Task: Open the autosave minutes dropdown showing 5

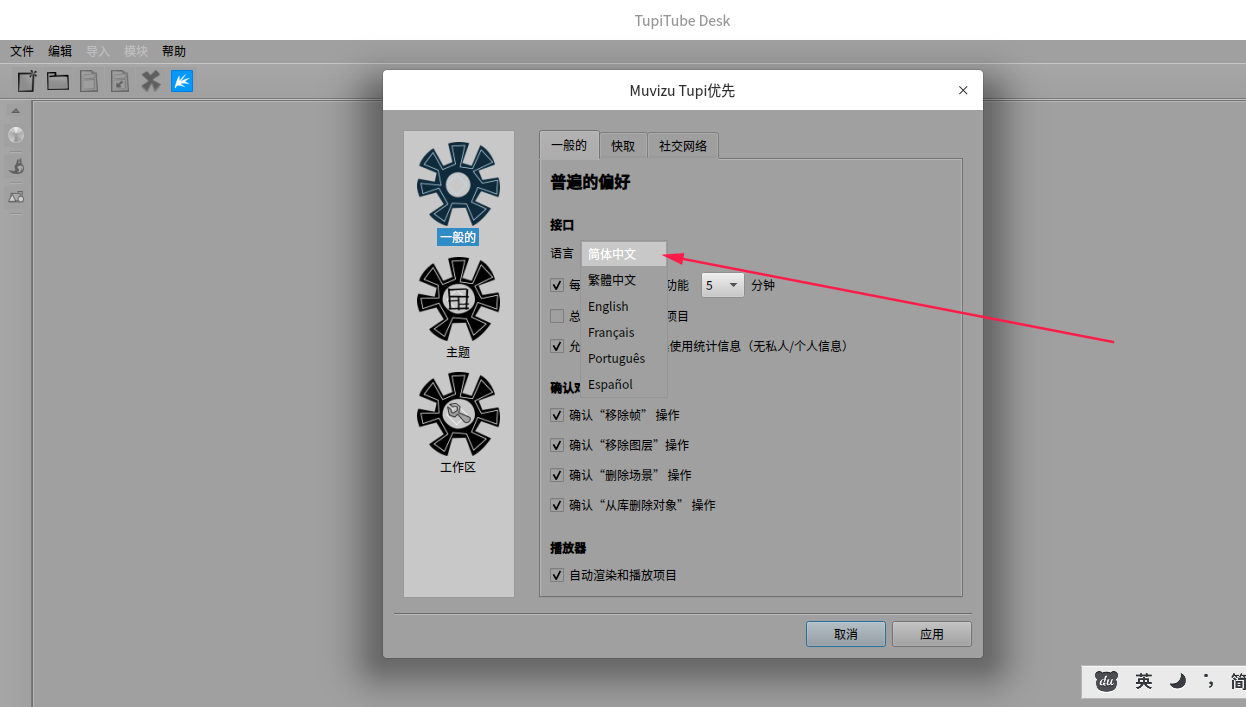Action: pyautogui.click(x=723, y=285)
